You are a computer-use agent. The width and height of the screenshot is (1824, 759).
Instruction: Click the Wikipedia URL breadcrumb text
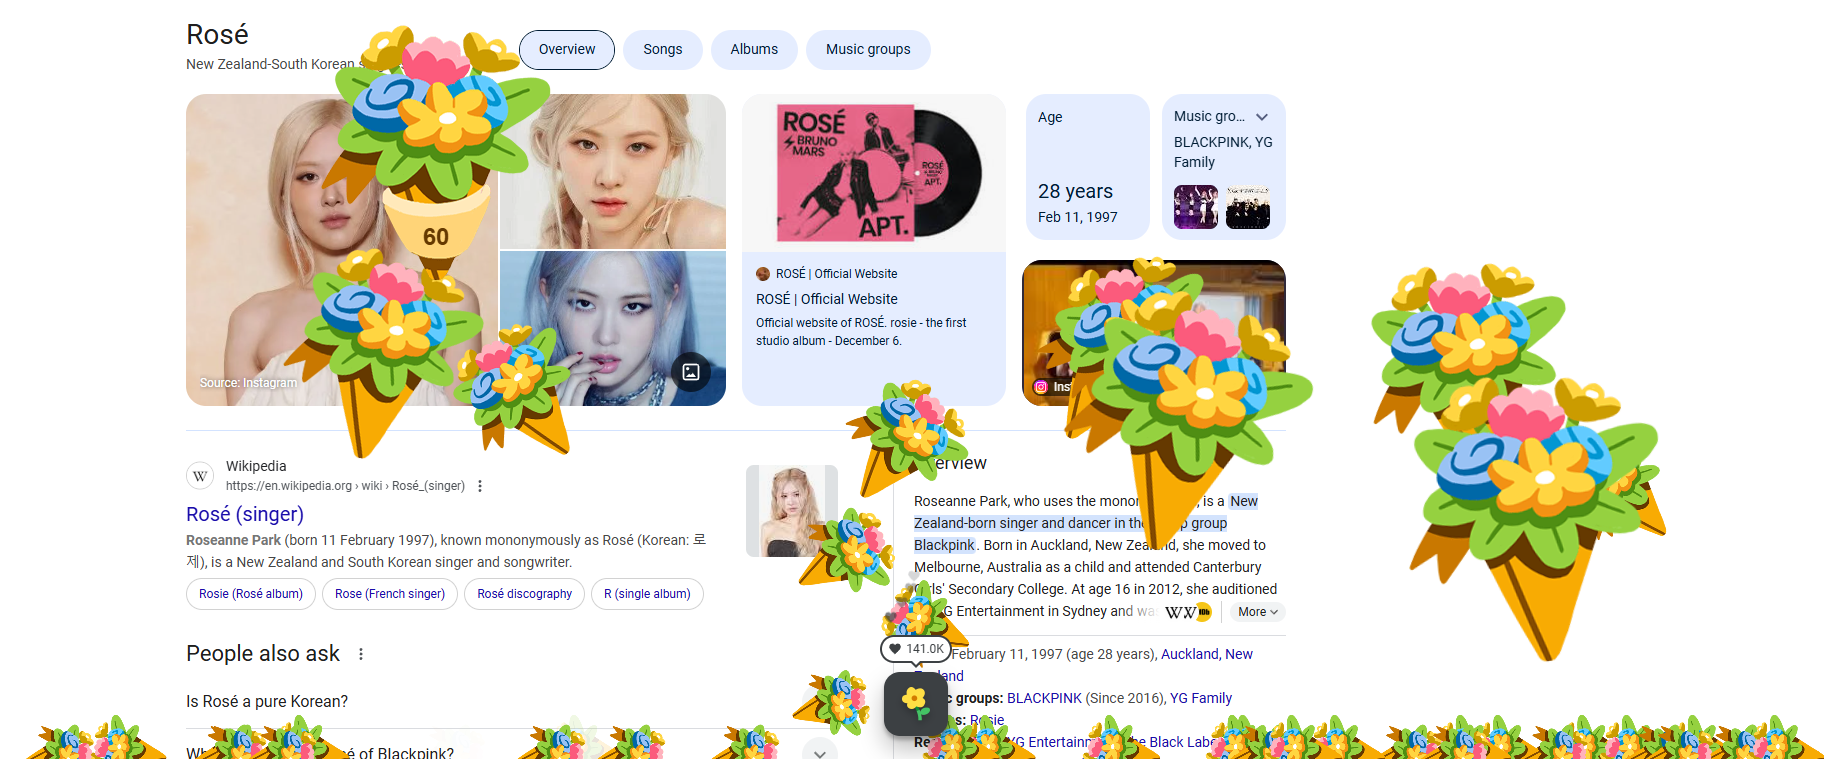coord(345,486)
